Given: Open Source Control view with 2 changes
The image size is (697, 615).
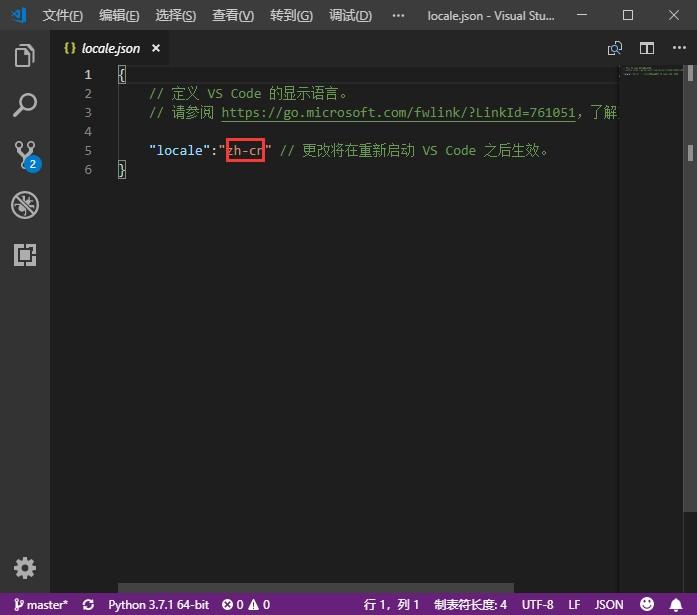Looking at the screenshot, I should (x=26, y=156).
